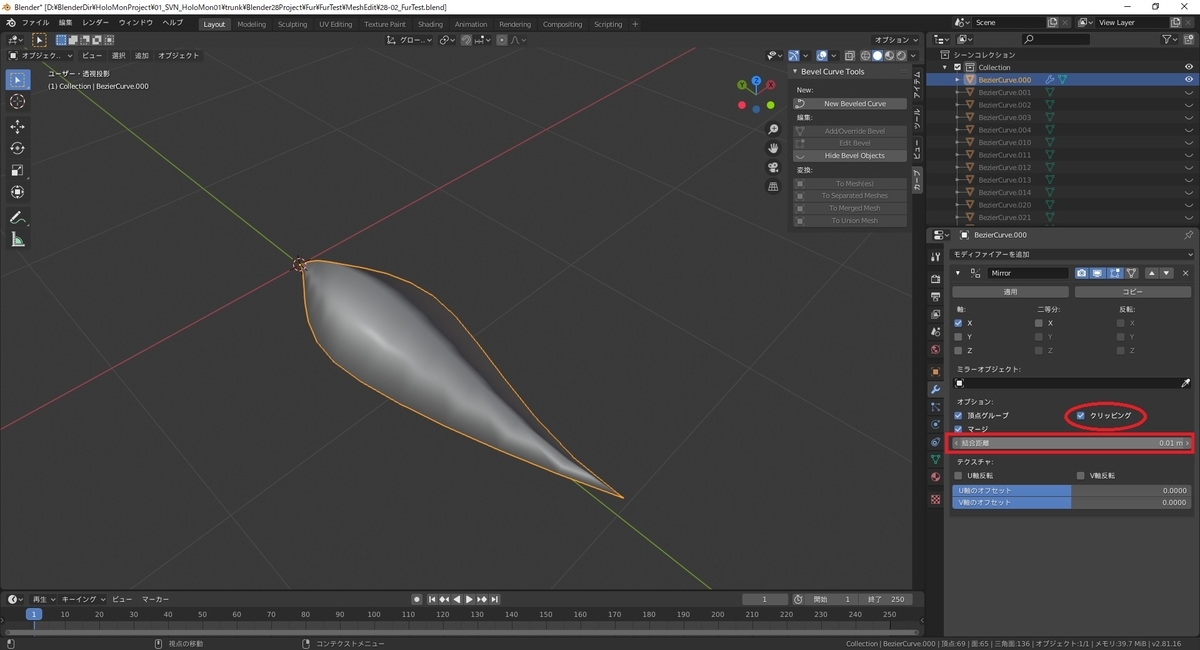Image resolution: width=1200 pixels, height=650 pixels.
Task: Open the 編集 menu
Action: tap(65, 23)
